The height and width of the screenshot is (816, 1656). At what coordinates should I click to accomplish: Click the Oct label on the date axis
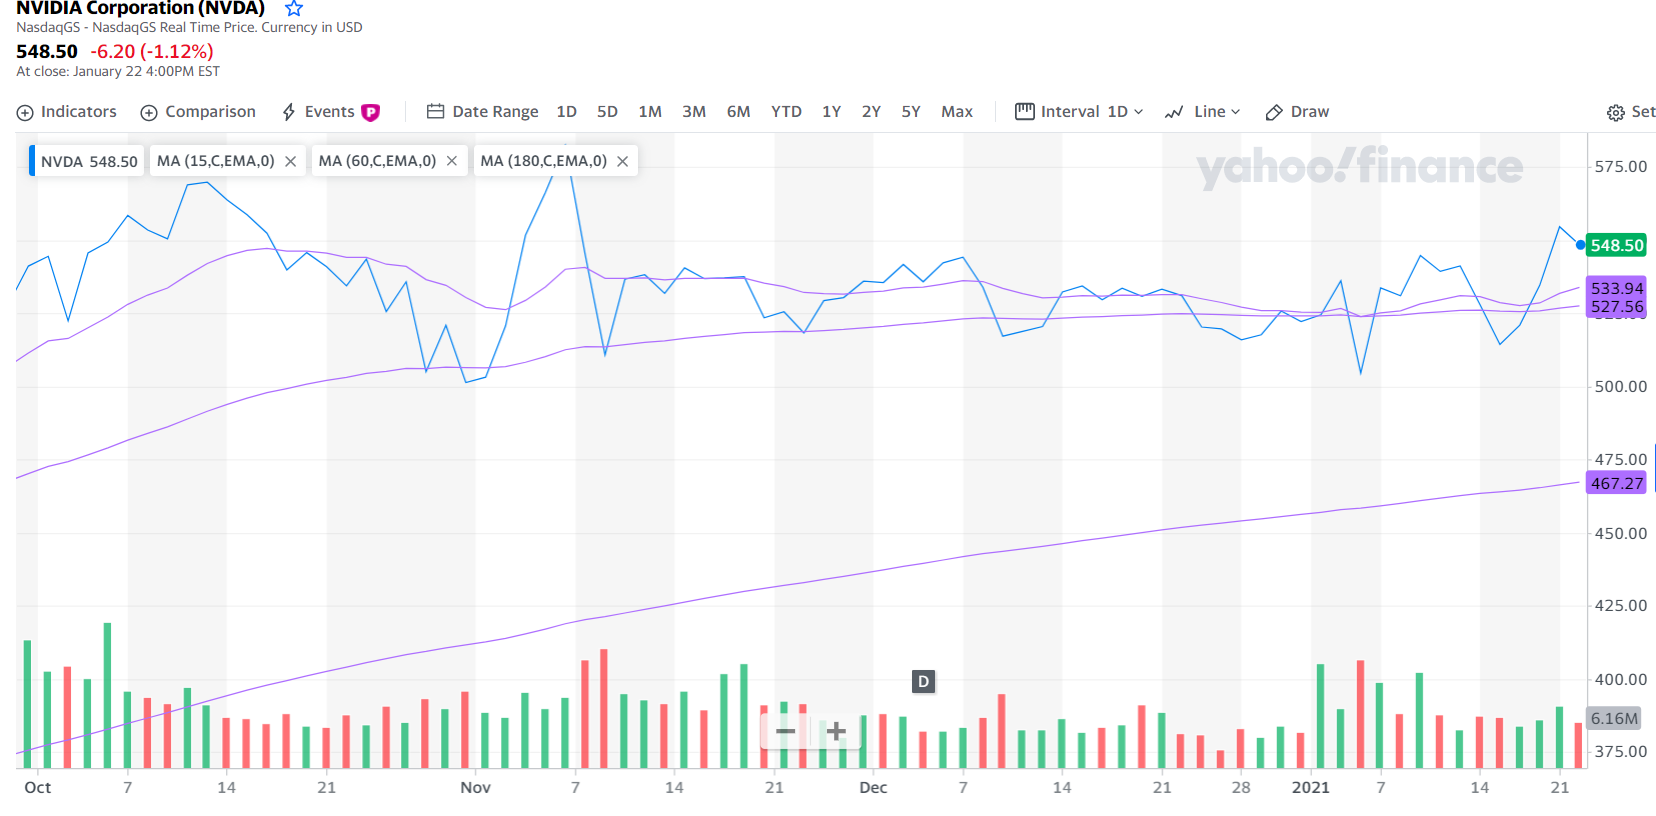pos(38,788)
